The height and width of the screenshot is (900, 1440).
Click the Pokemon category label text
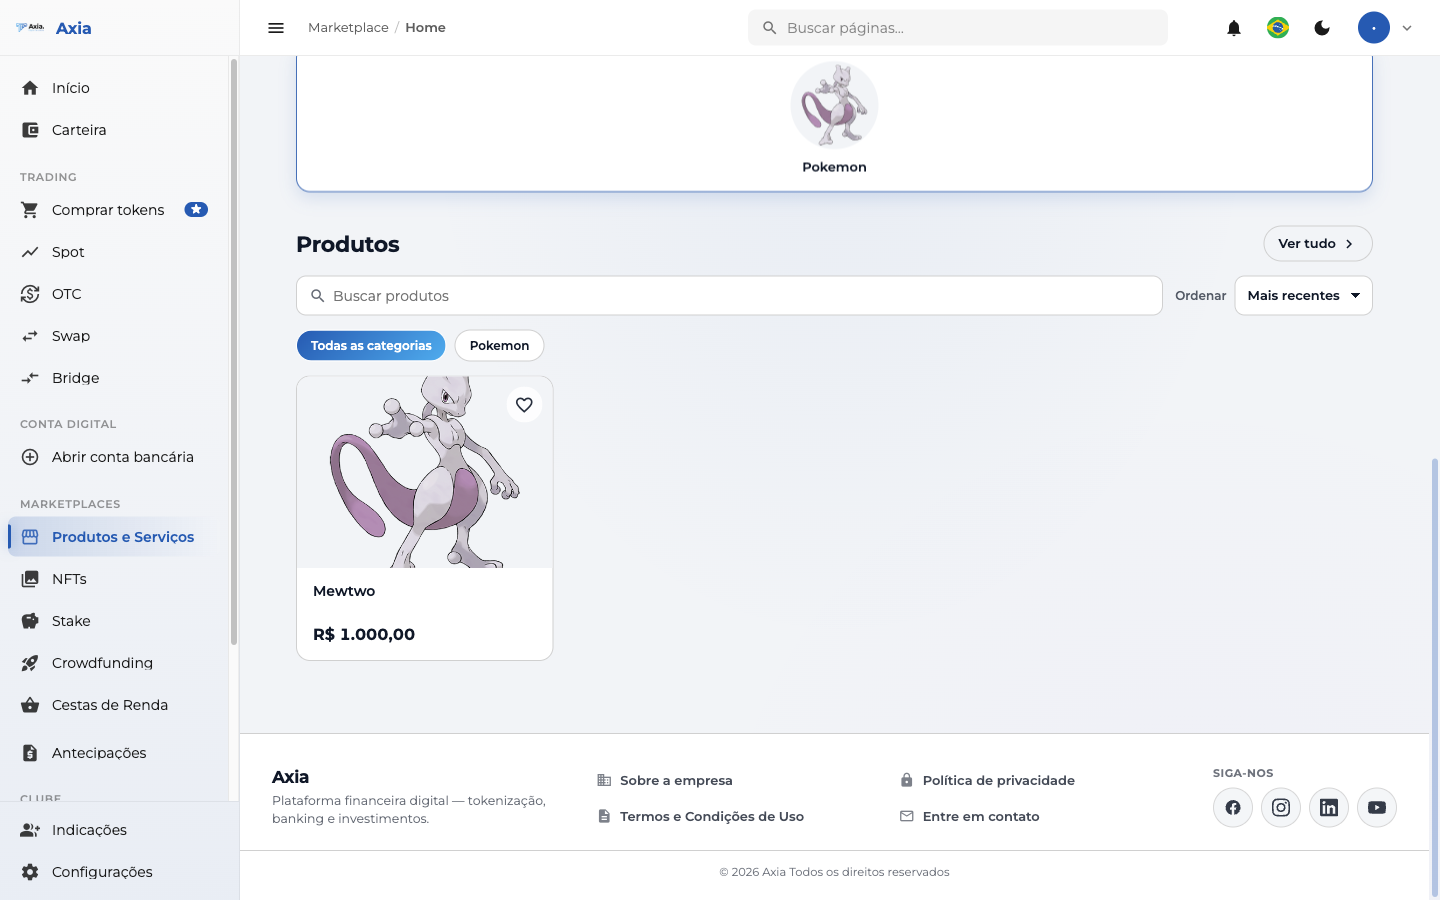click(834, 167)
